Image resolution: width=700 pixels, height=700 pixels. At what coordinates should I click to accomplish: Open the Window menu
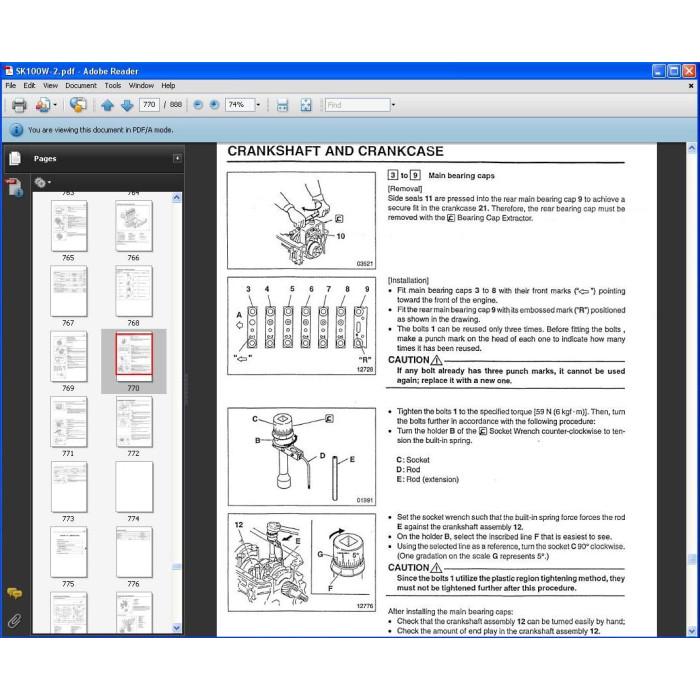pos(141,85)
